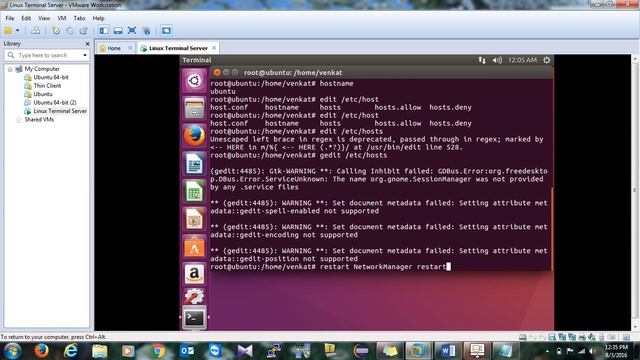Open the Tabs menu
This screenshot has width=640, height=360.
(x=79, y=18)
